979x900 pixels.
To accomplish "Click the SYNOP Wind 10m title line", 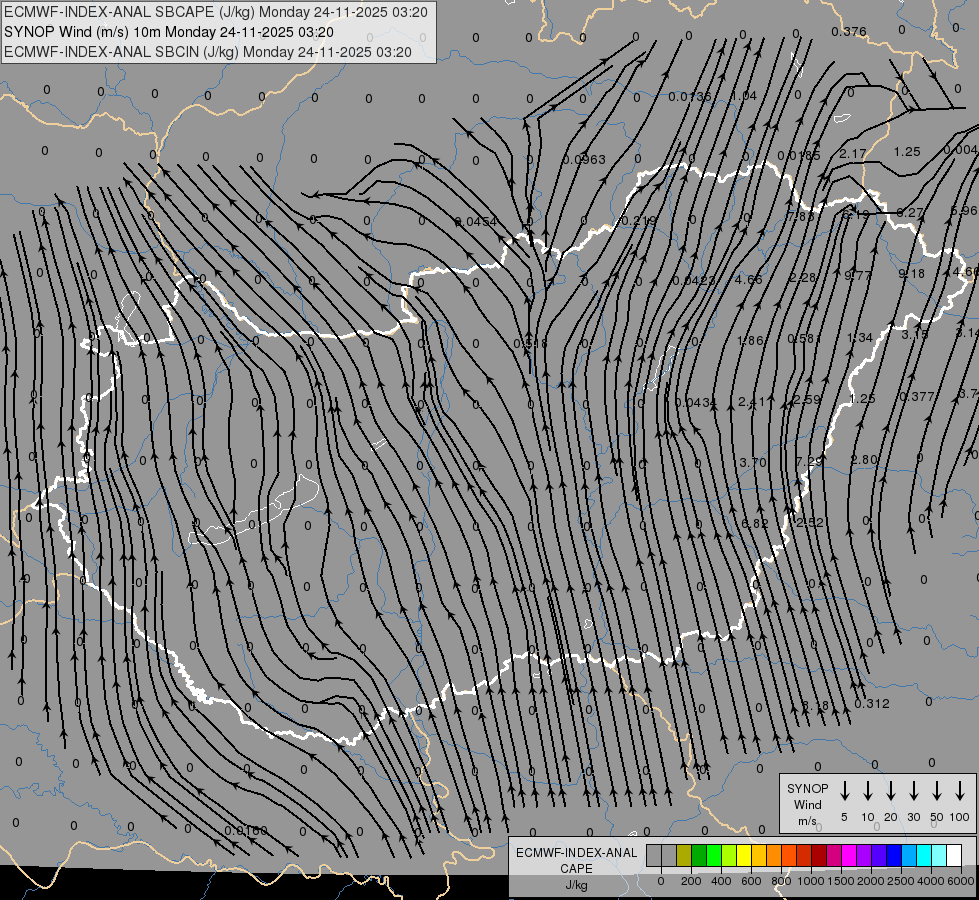I will 169,32.
